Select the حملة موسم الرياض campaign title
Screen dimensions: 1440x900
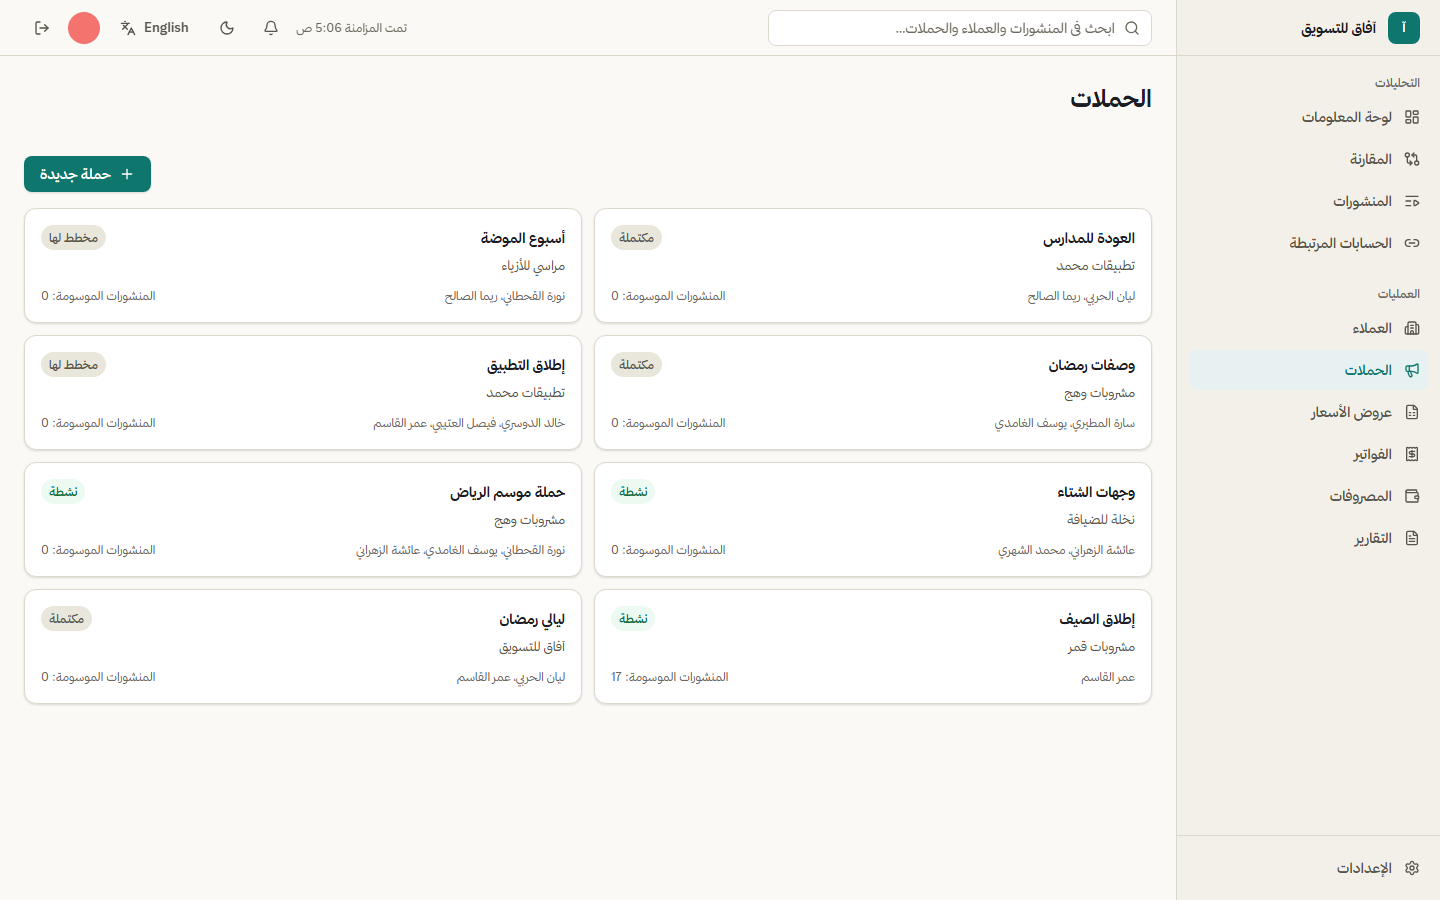tap(507, 492)
